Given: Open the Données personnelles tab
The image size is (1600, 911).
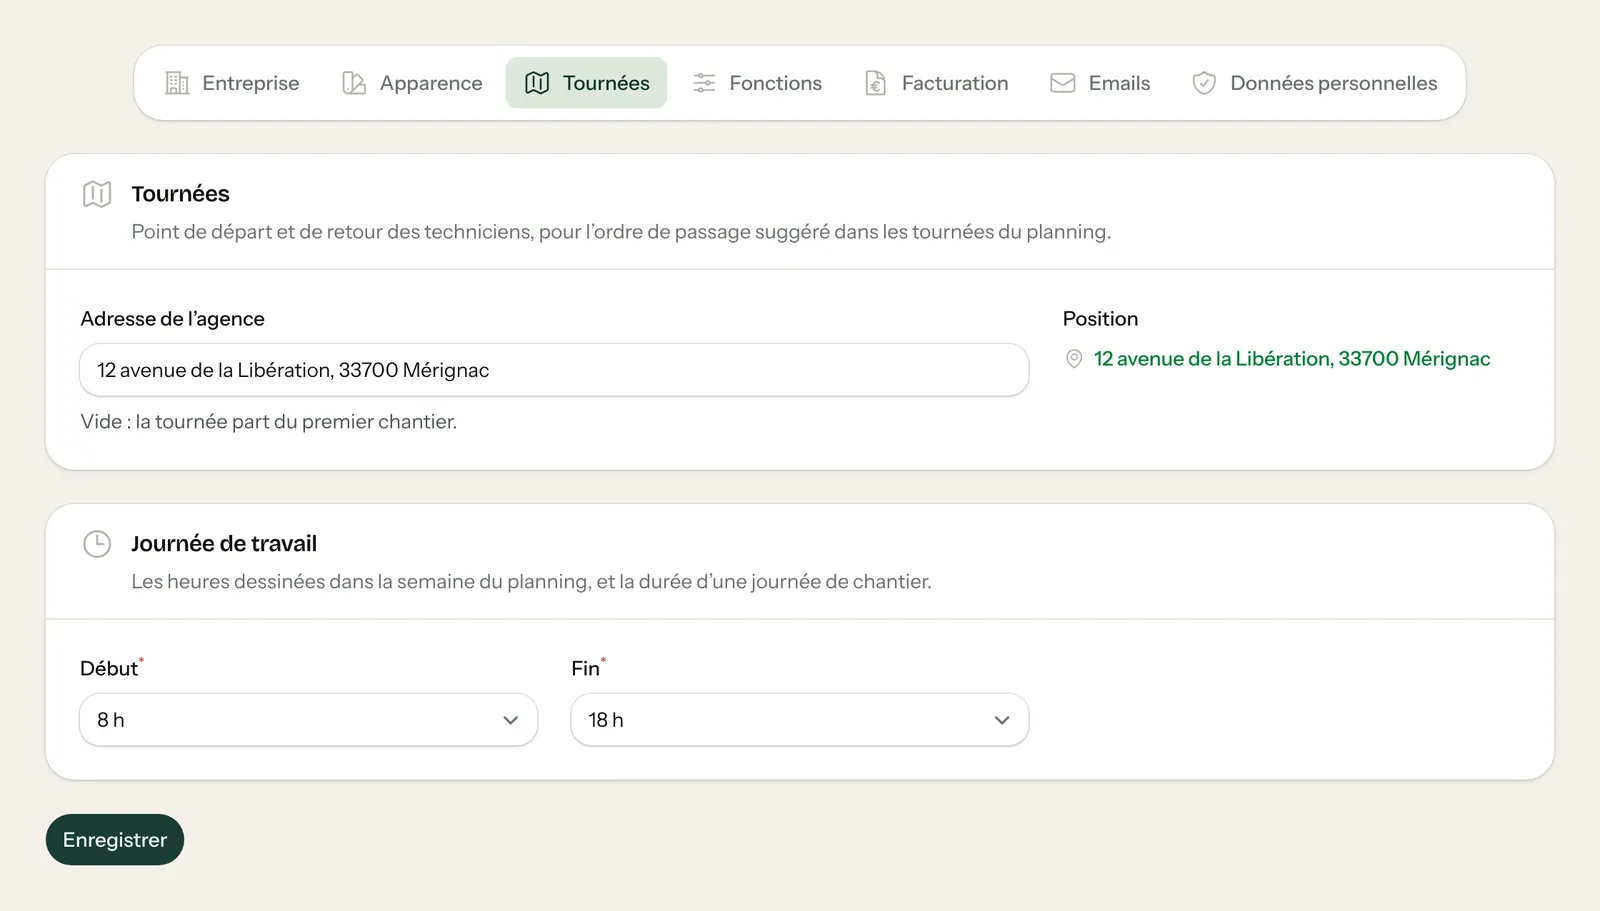Looking at the screenshot, I should 1314,83.
